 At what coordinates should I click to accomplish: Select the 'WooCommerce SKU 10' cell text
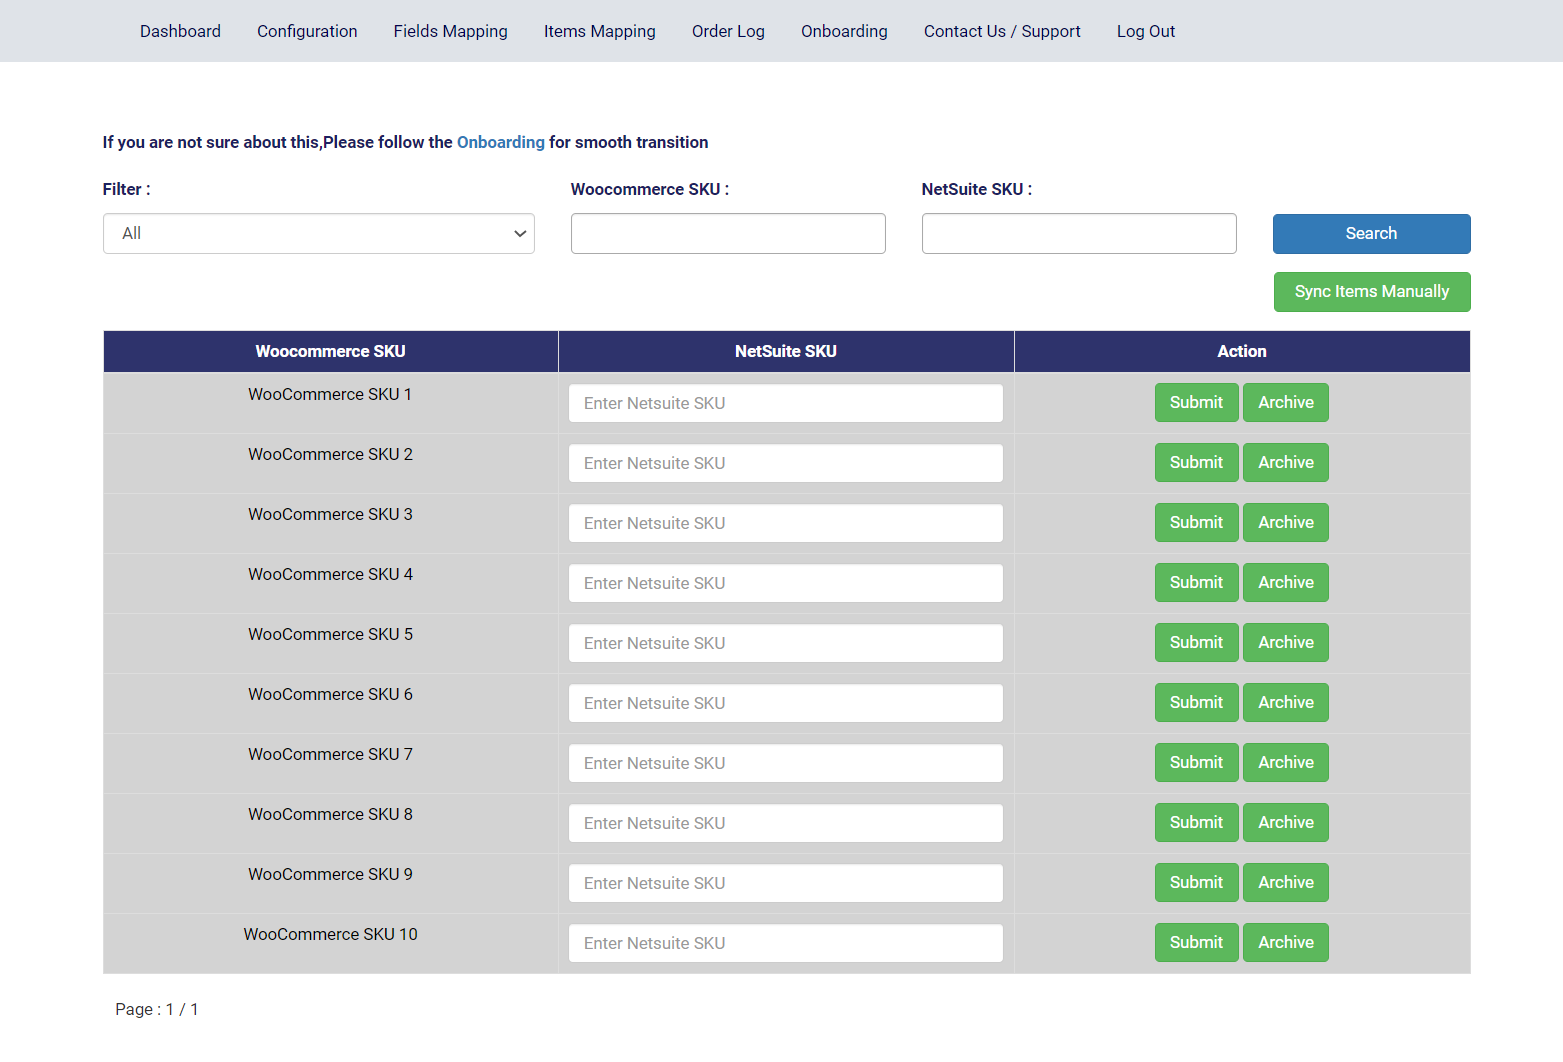(x=330, y=934)
